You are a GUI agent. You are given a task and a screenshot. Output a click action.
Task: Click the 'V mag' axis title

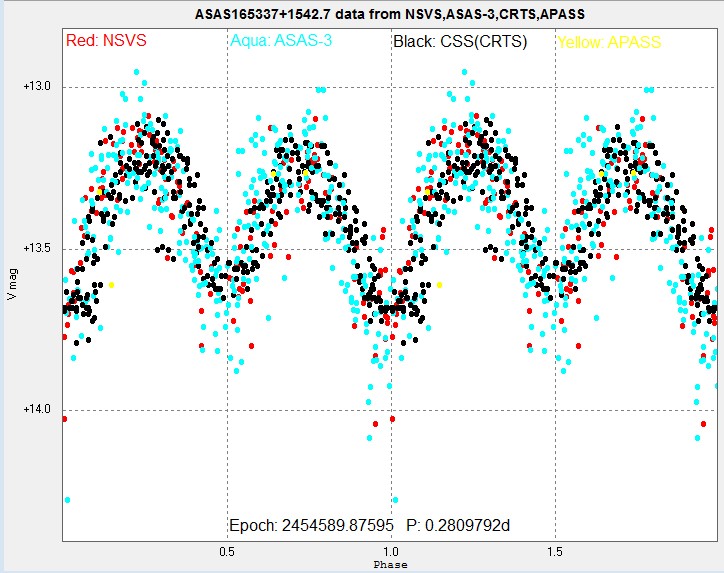pos(12,284)
